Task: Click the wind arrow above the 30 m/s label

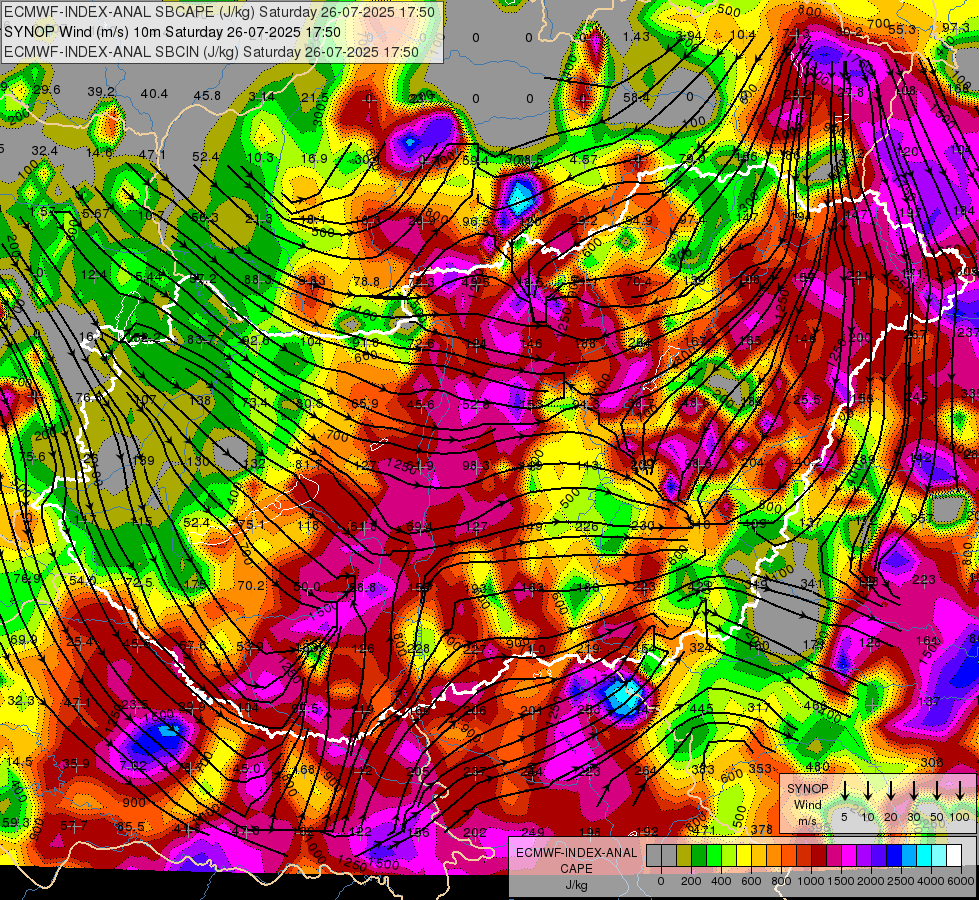Action: pyautogui.click(x=914, y=791)
